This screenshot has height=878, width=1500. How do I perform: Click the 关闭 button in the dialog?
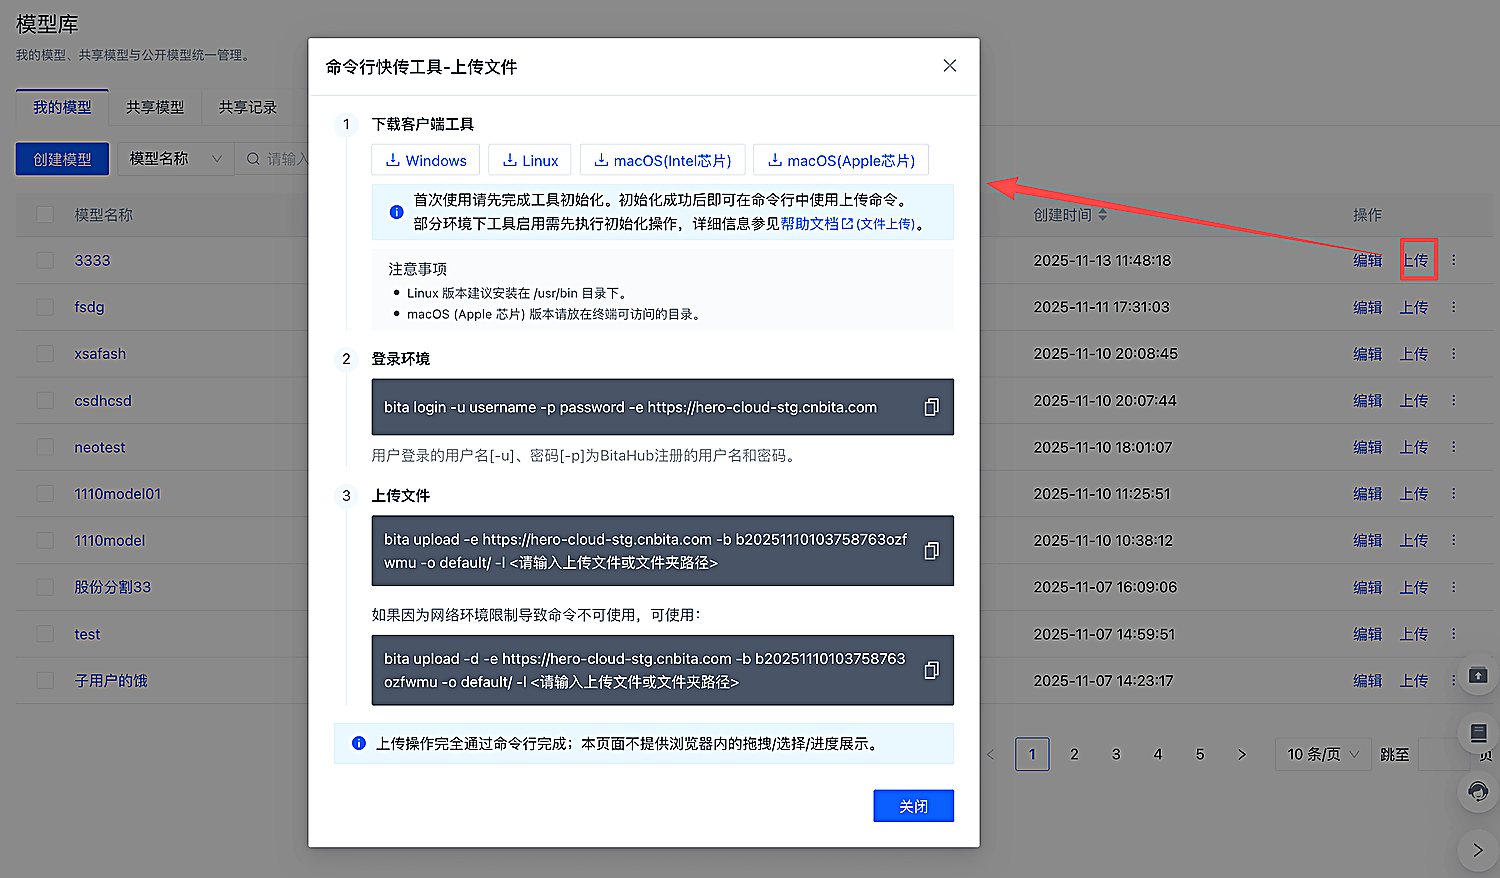click(913, 806)
